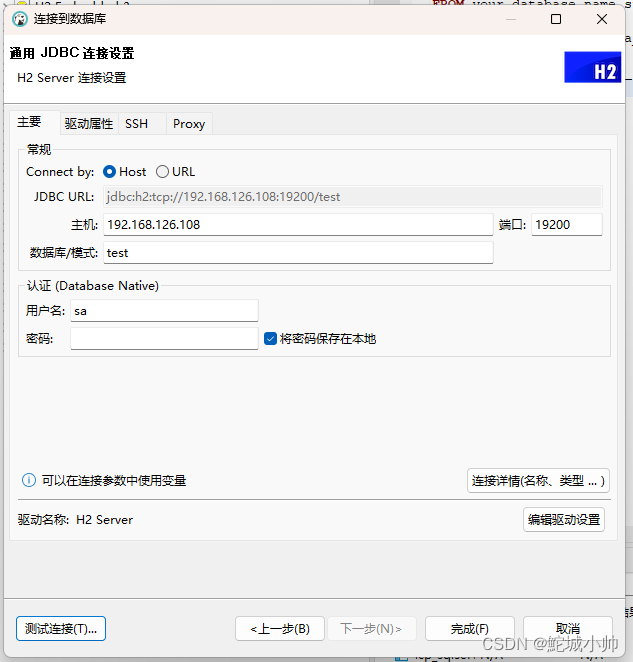
Task: Click the 用户名 field containing sa
Action: coord(164,311)
